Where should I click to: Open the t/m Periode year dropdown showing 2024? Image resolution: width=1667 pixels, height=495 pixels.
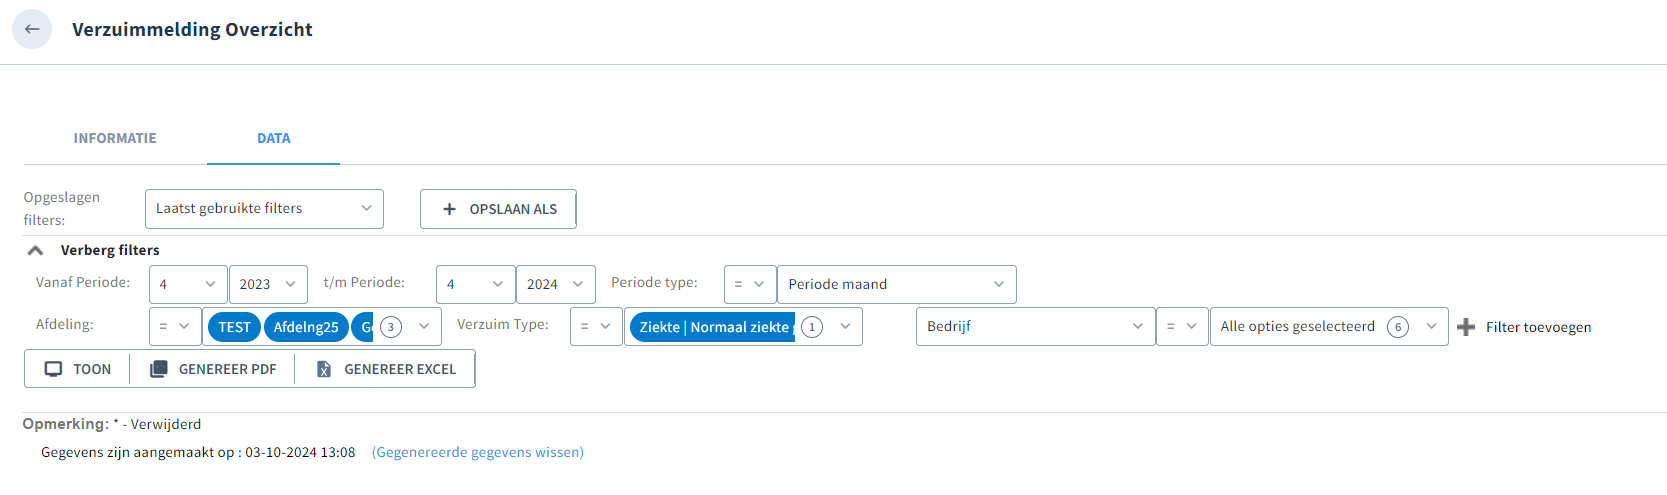[x=556, y=284]
